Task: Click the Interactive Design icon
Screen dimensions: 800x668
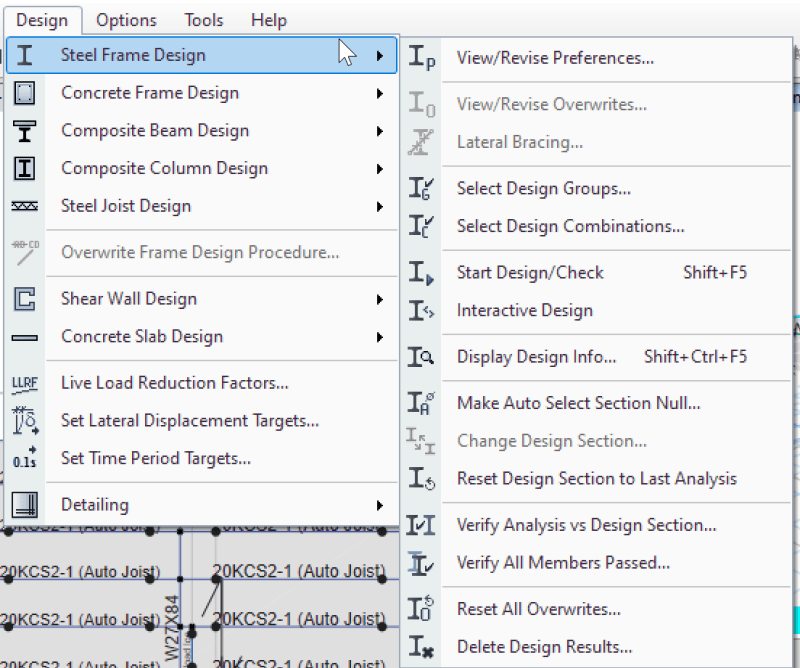Action: pyautogui.click(x=421, y=310)
